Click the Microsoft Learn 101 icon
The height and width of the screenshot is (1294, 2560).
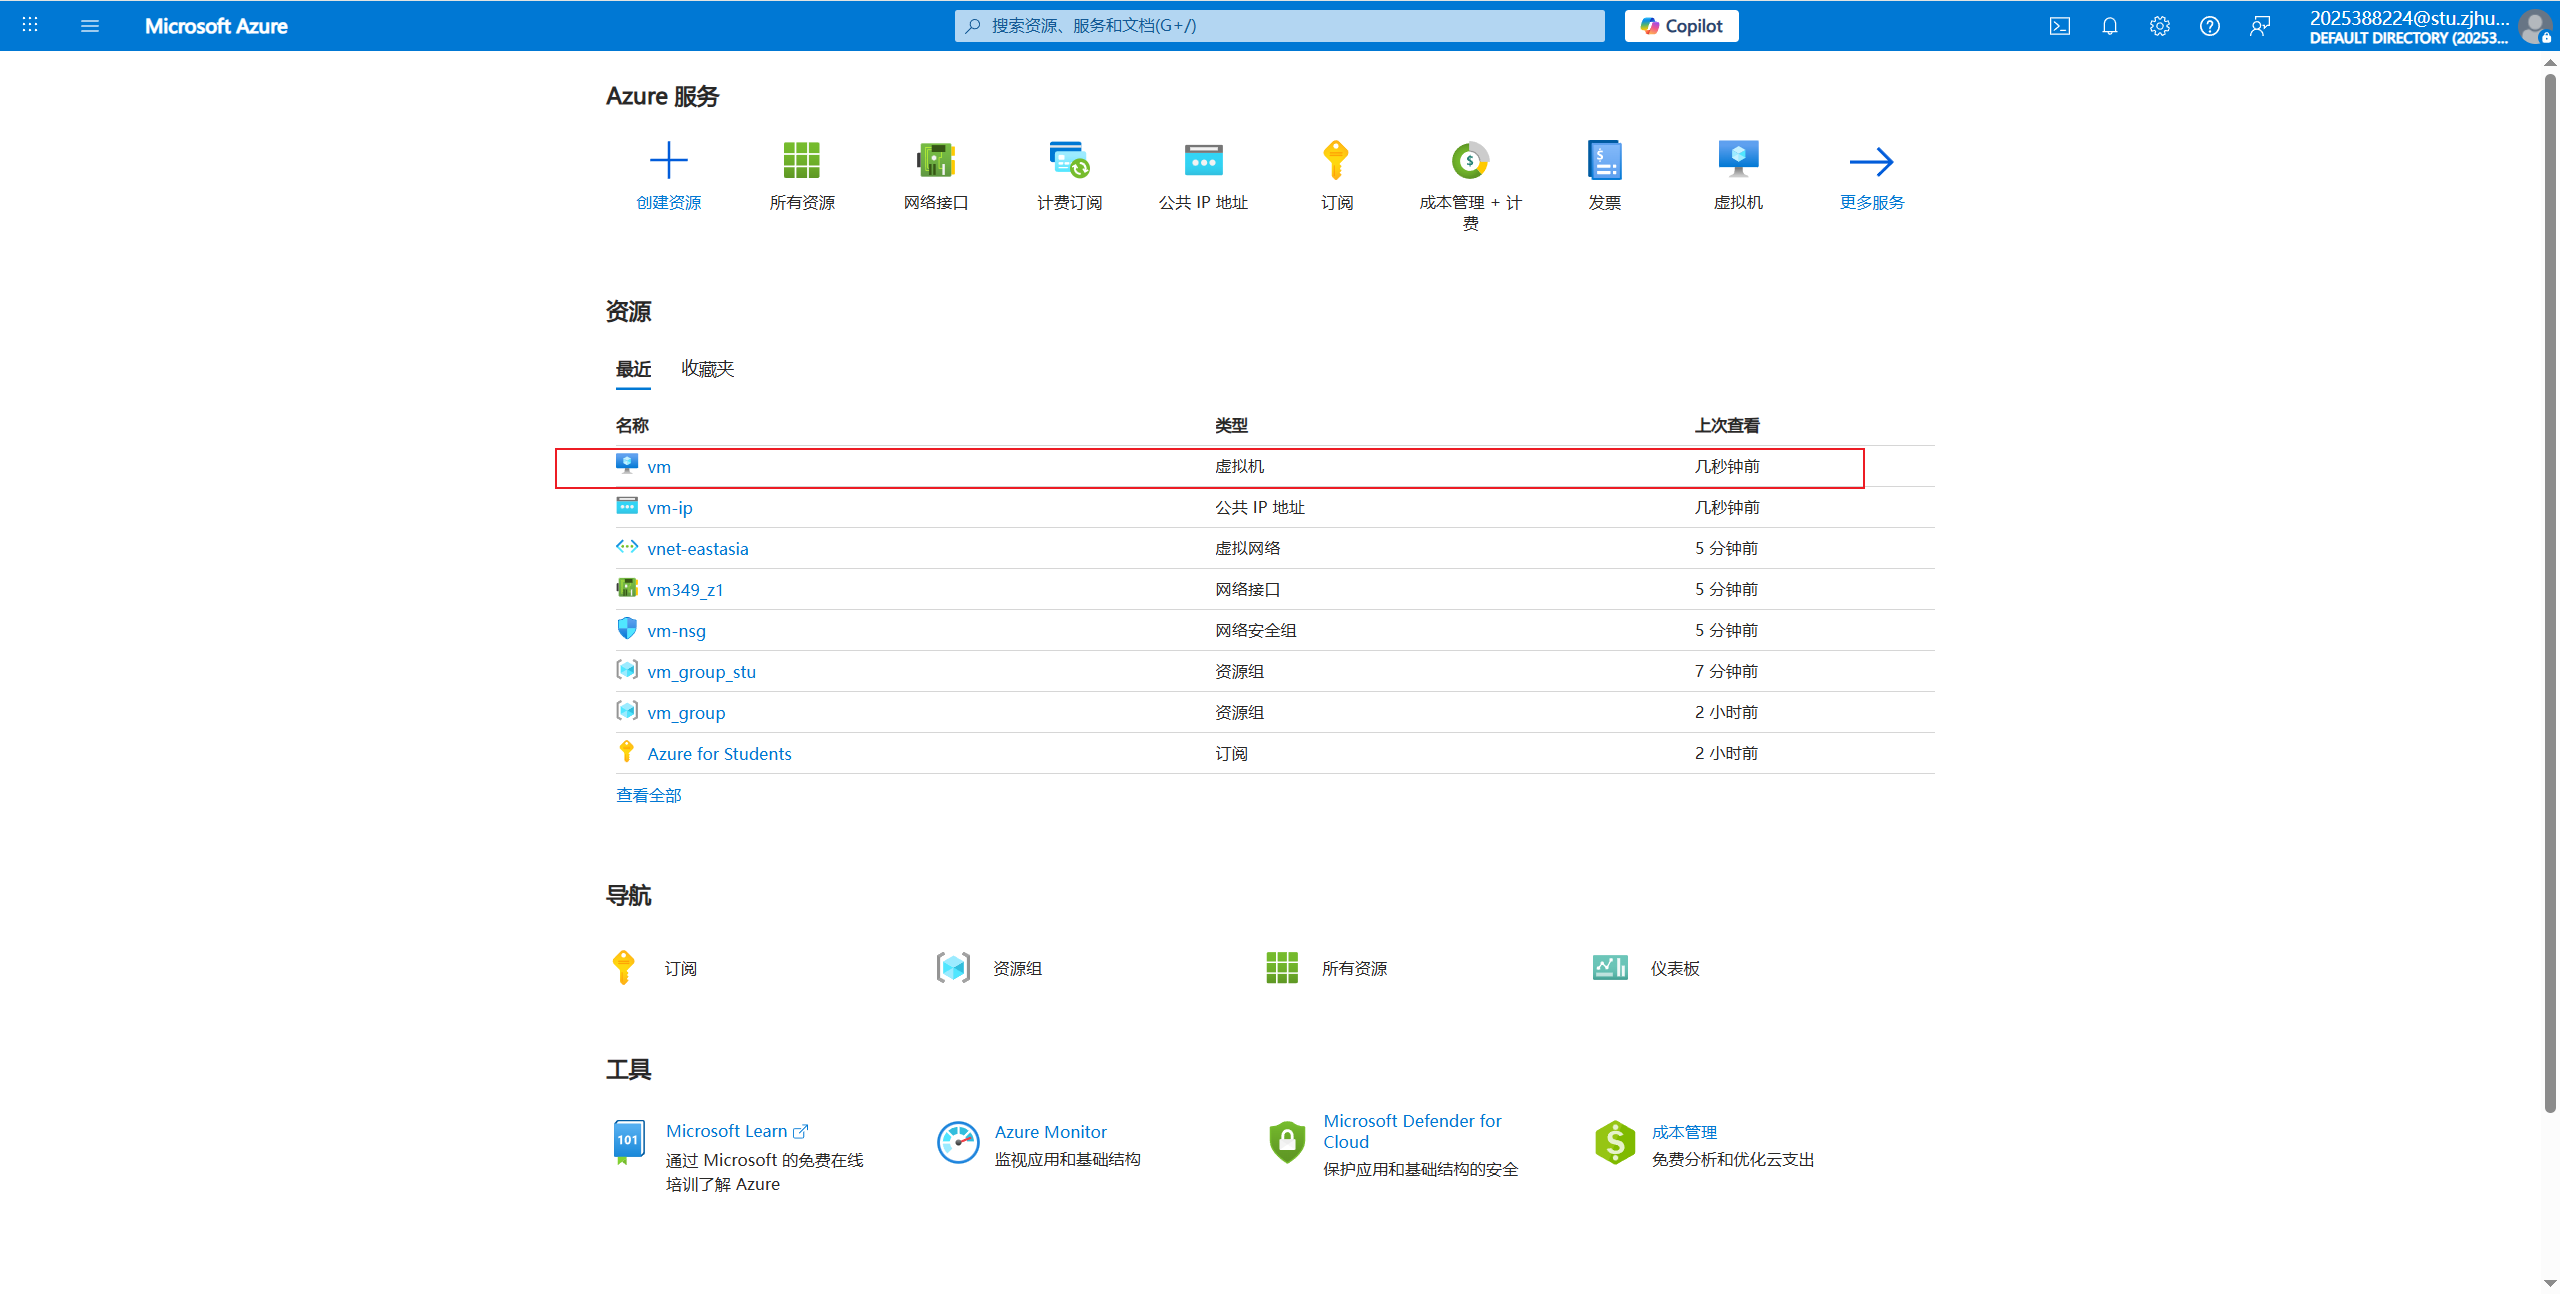[629, 1142]
